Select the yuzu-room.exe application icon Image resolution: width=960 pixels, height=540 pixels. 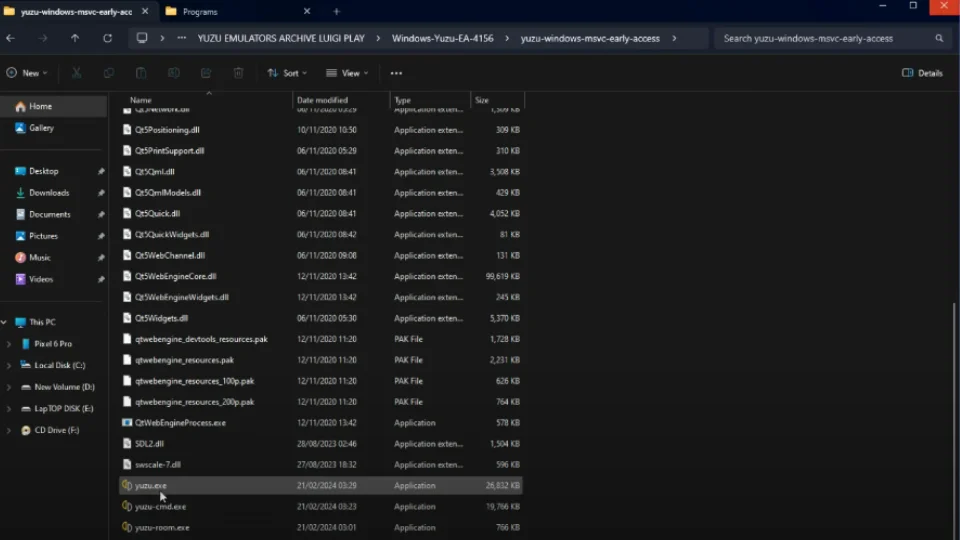127,527
